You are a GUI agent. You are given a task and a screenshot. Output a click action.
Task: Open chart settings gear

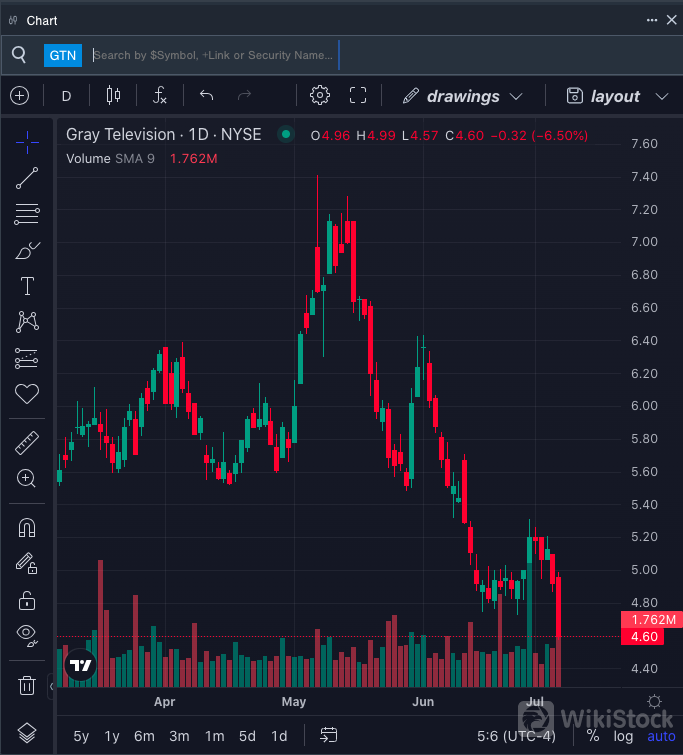[320, 96]
